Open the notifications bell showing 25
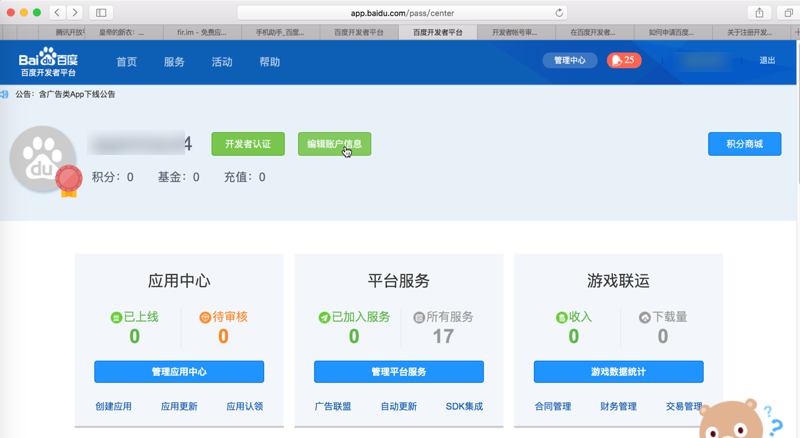Viewport: 800px width, 438px height. [x=624, y=60]
